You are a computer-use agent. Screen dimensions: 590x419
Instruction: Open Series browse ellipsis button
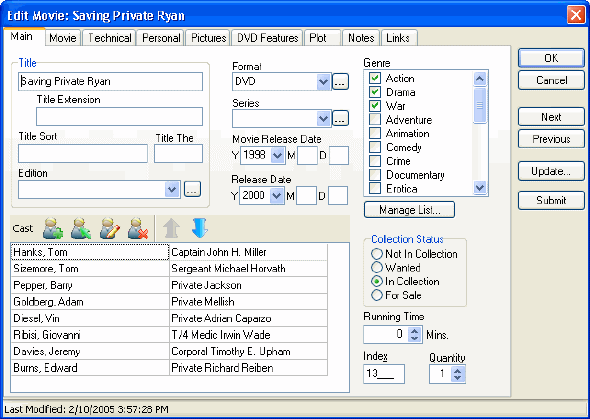pyautogui.click(x=340, y=118)
